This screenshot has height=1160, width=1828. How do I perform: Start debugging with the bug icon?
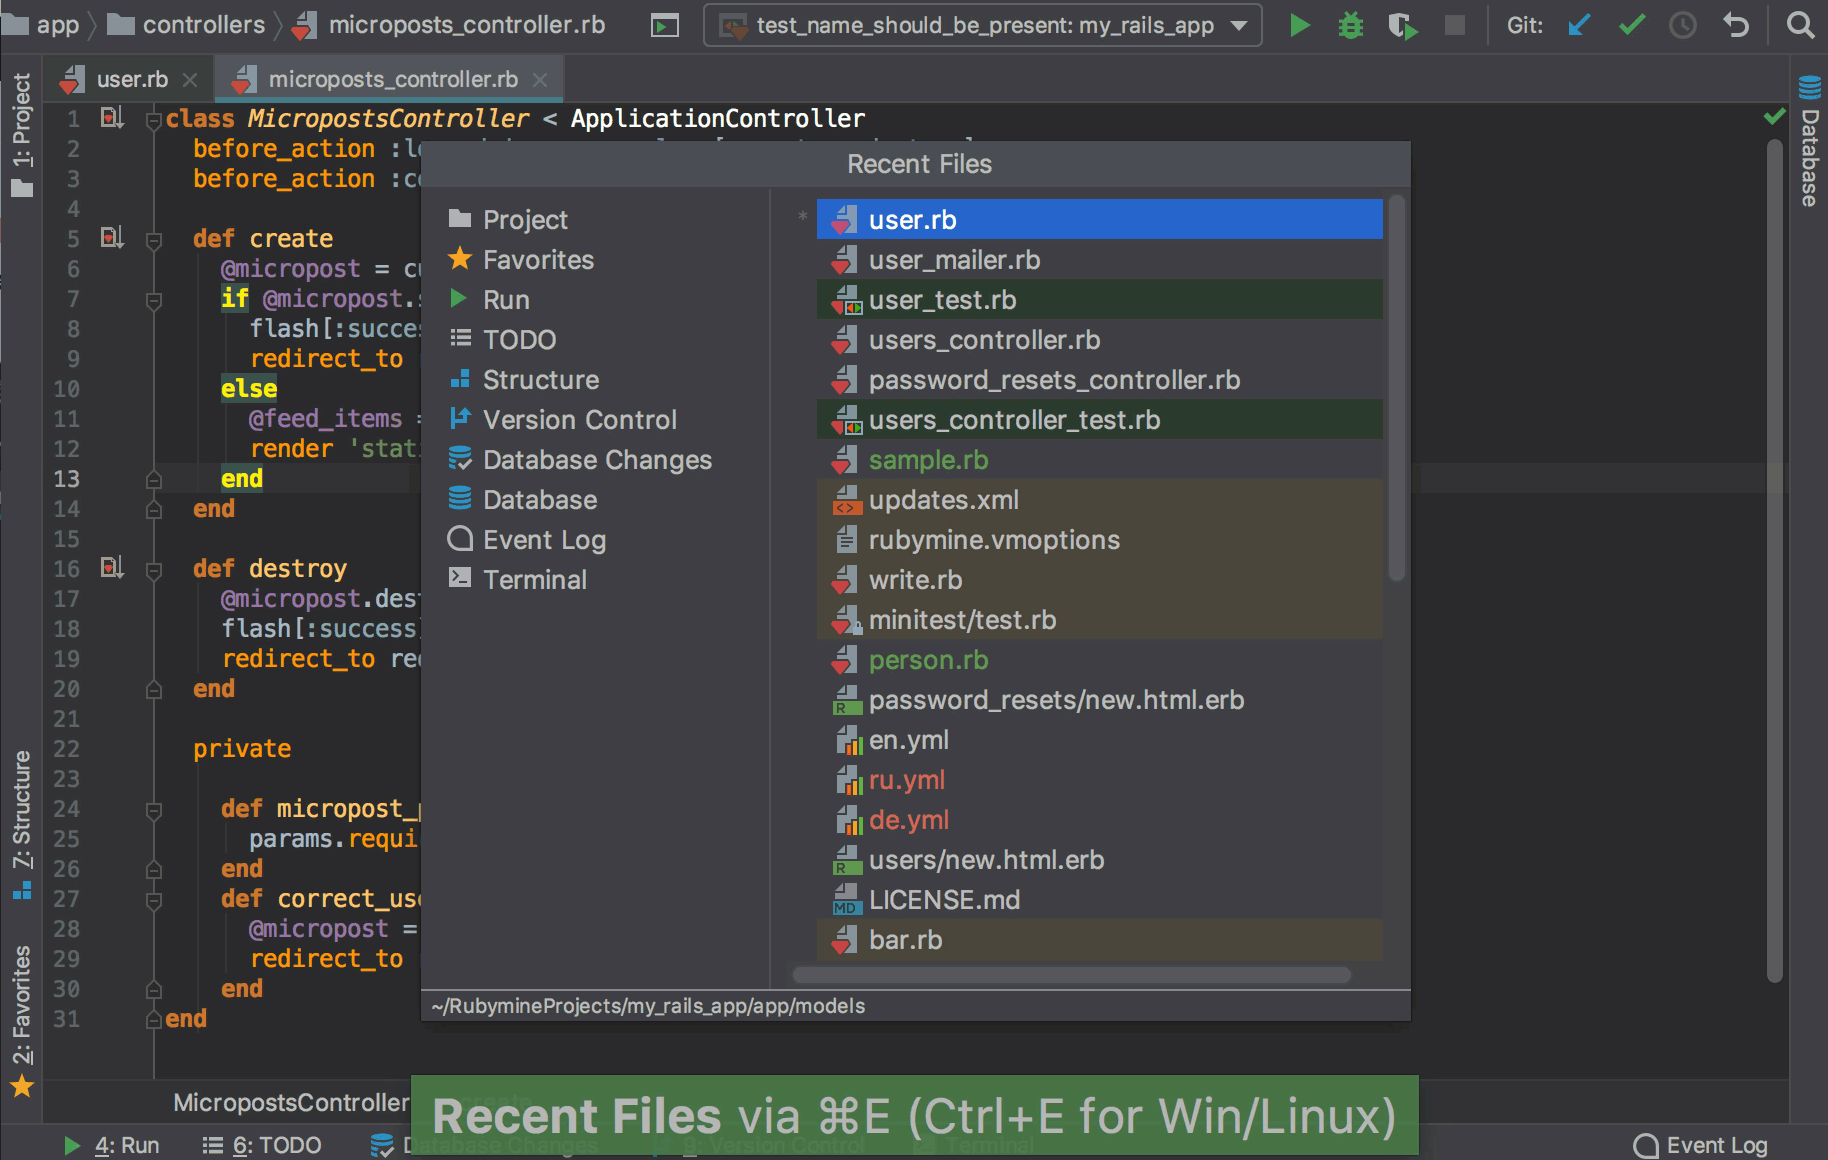1351,25
